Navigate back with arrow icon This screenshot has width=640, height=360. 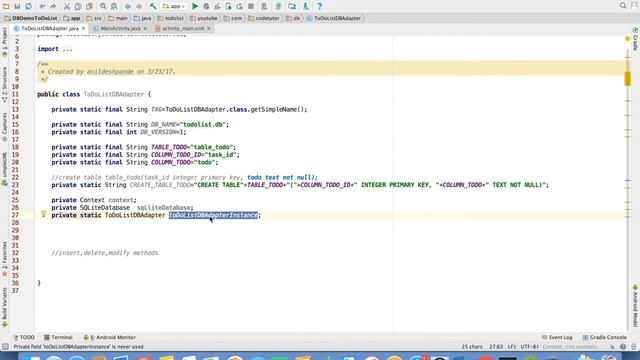coord(128,6)
